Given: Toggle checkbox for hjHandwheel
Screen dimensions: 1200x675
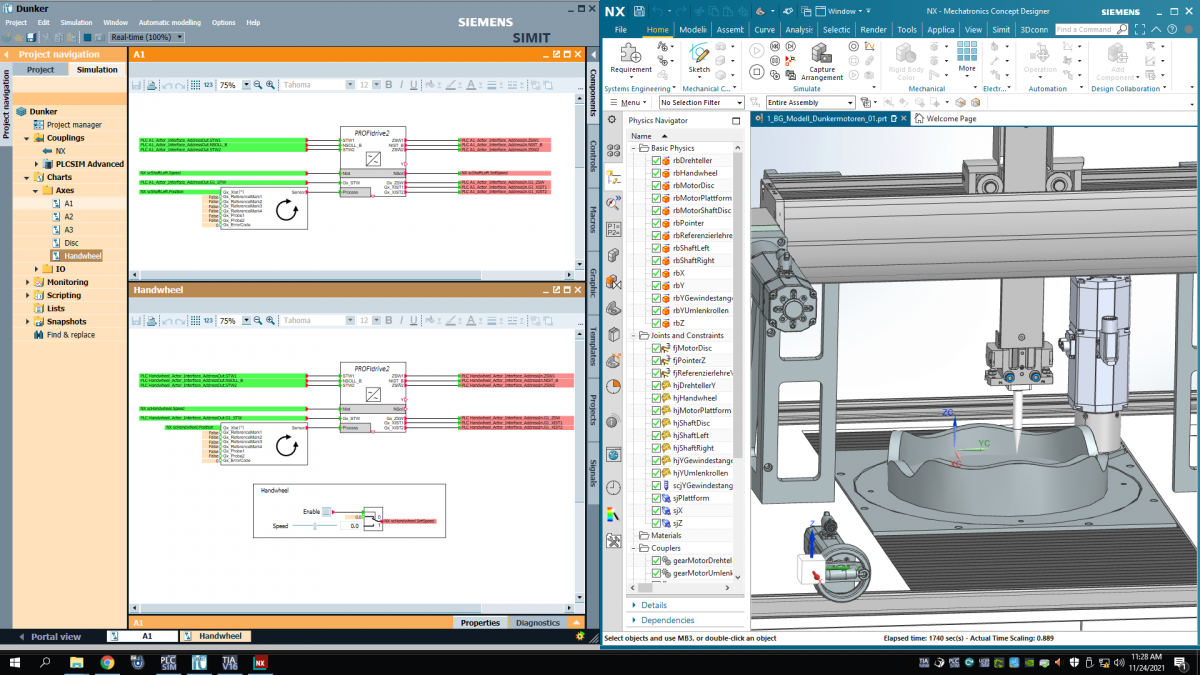Looking at the screenshot, I should pyautogui.click(x=656, y=398).
